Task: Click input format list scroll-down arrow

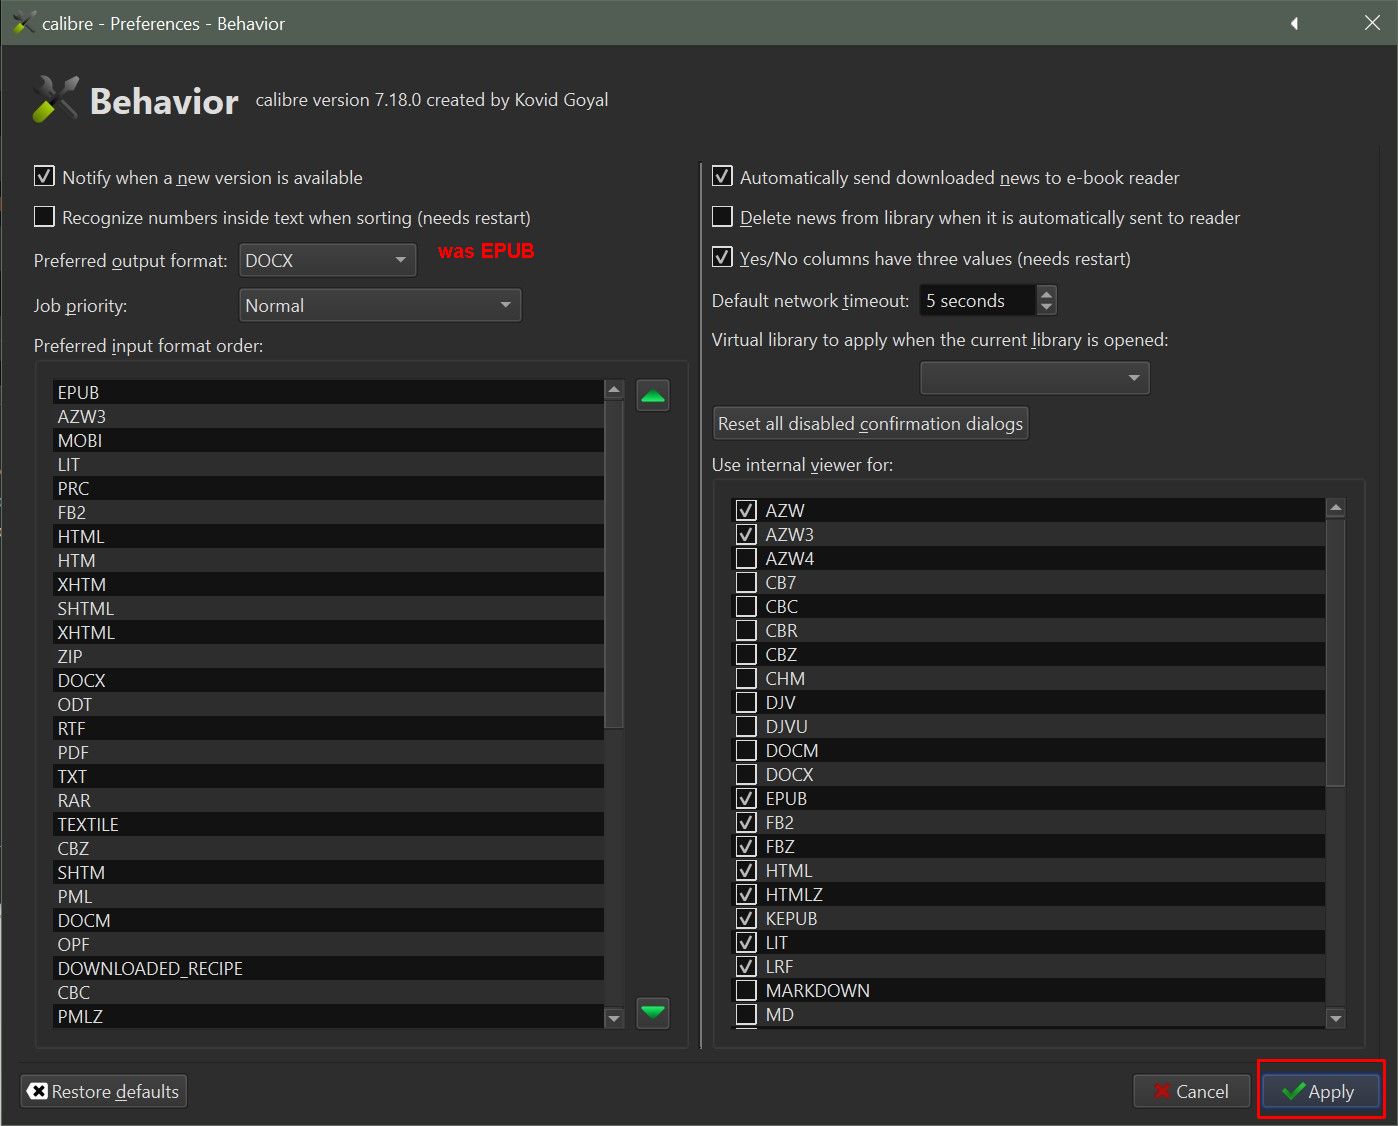Action: pos(614,1018)
